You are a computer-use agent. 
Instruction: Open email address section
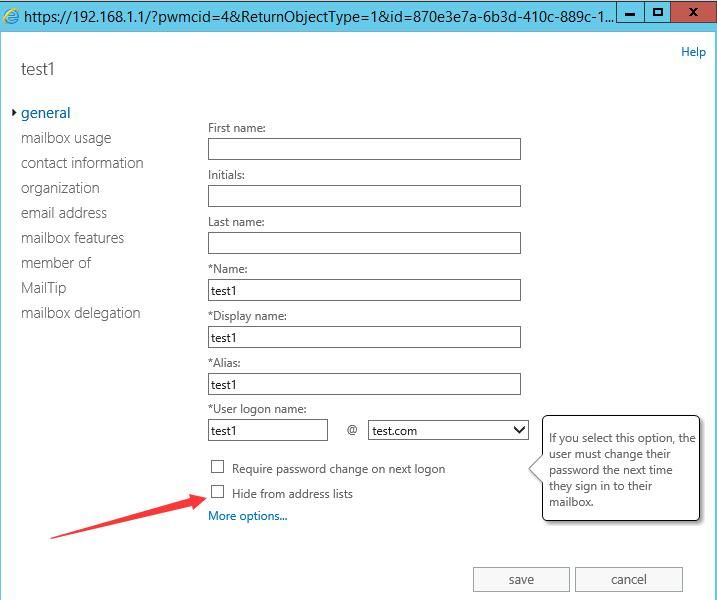[x=64, y=213]
